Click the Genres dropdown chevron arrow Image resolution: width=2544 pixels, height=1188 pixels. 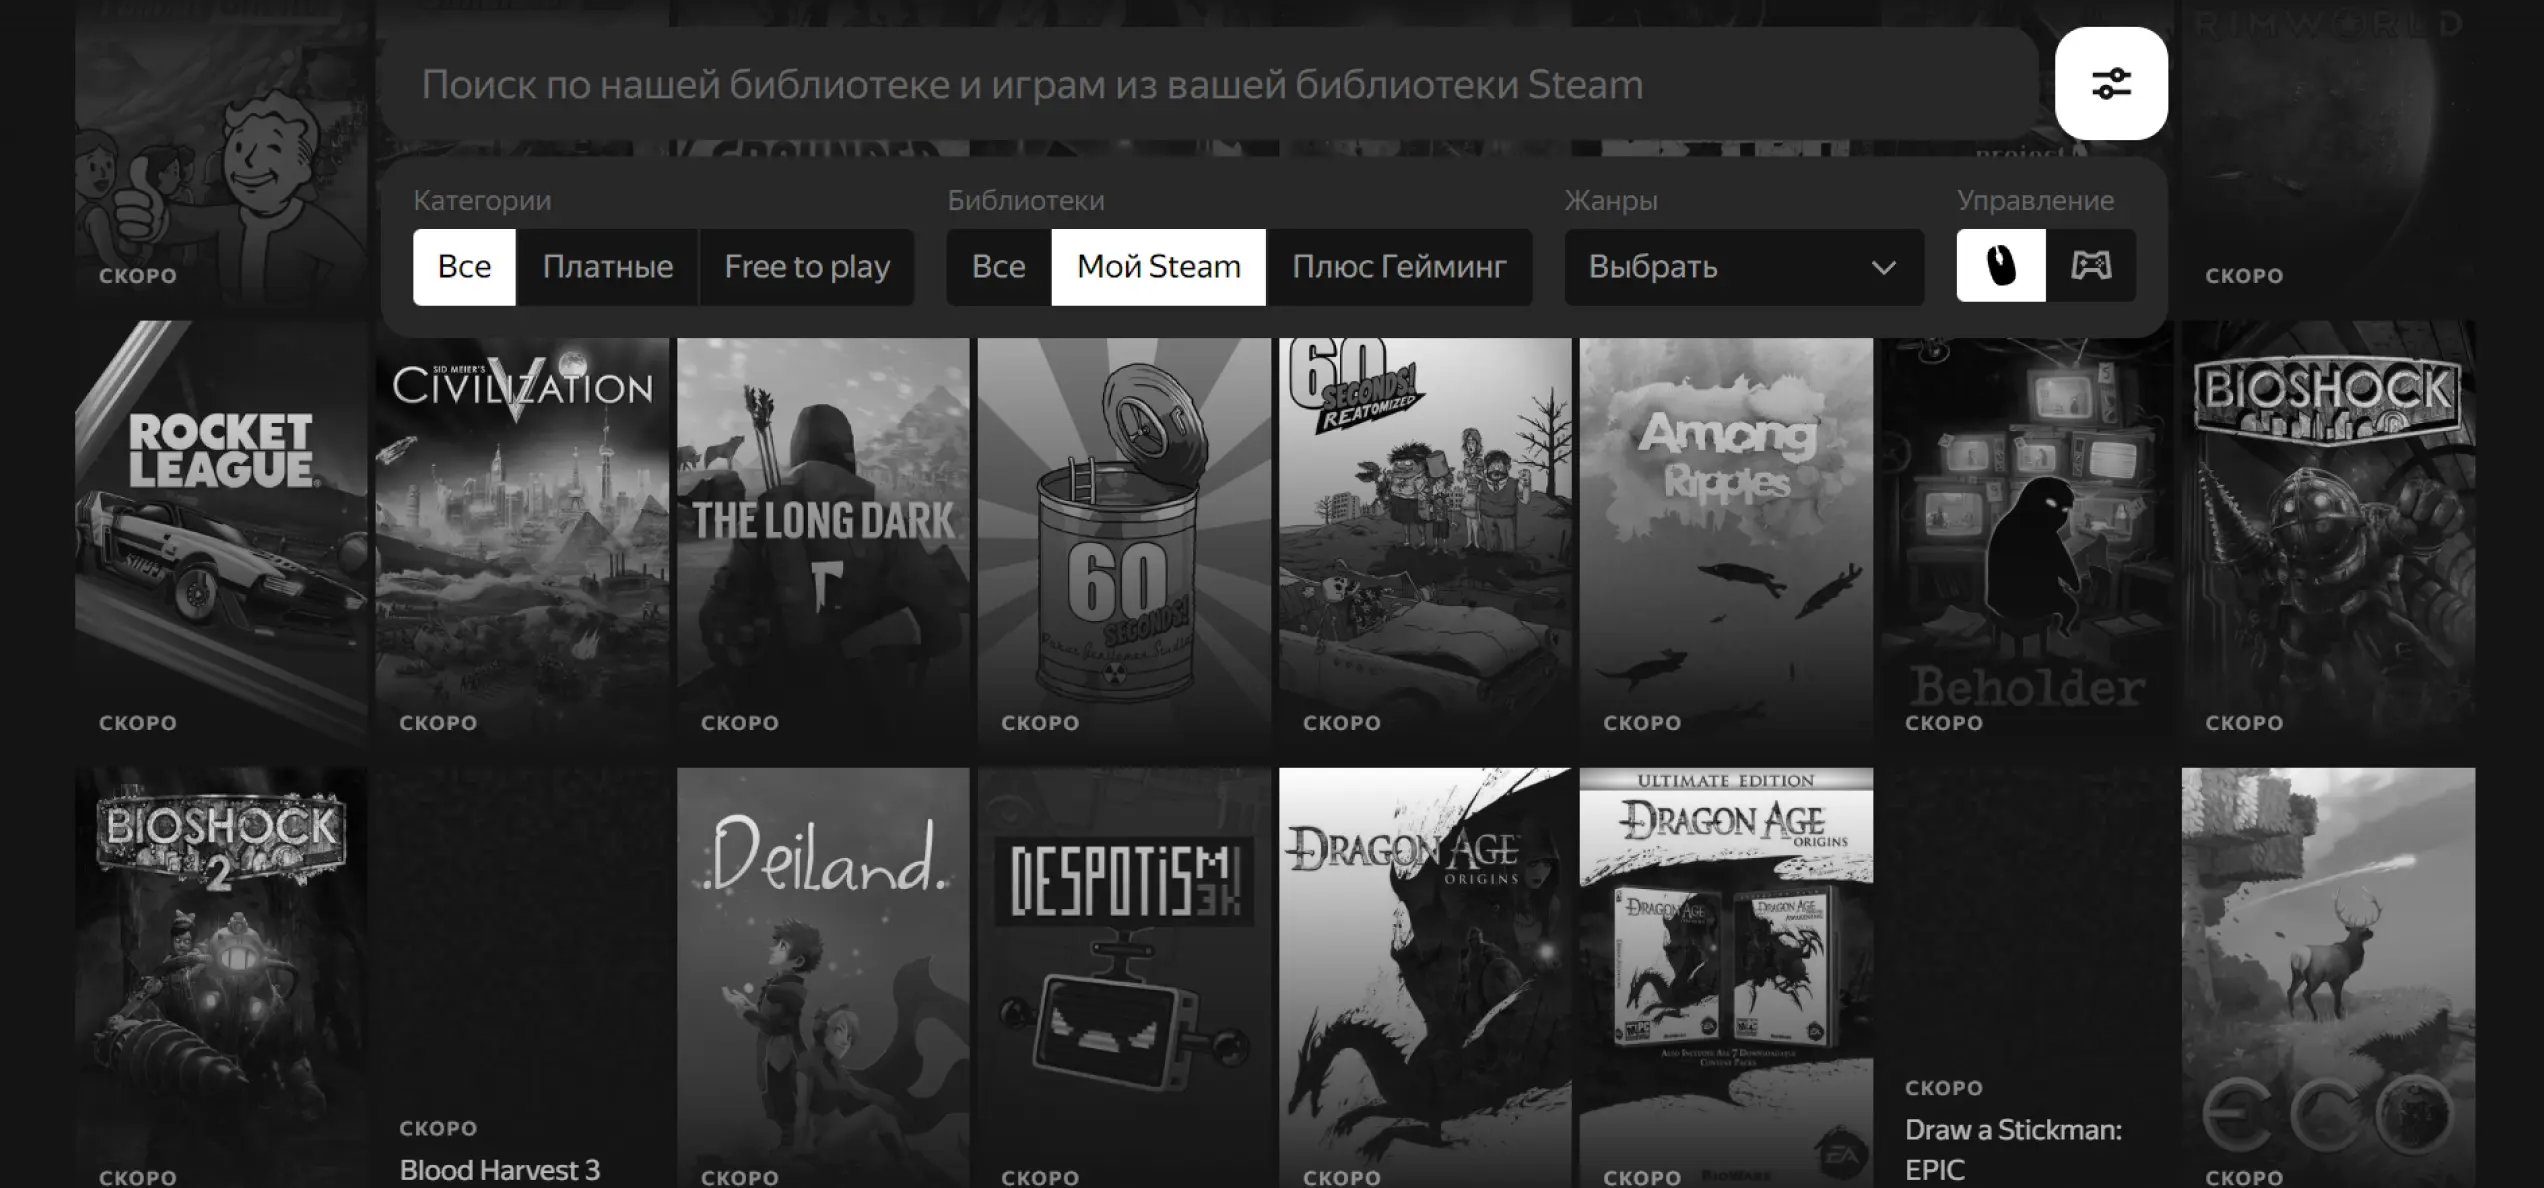tap(1883, 268)
